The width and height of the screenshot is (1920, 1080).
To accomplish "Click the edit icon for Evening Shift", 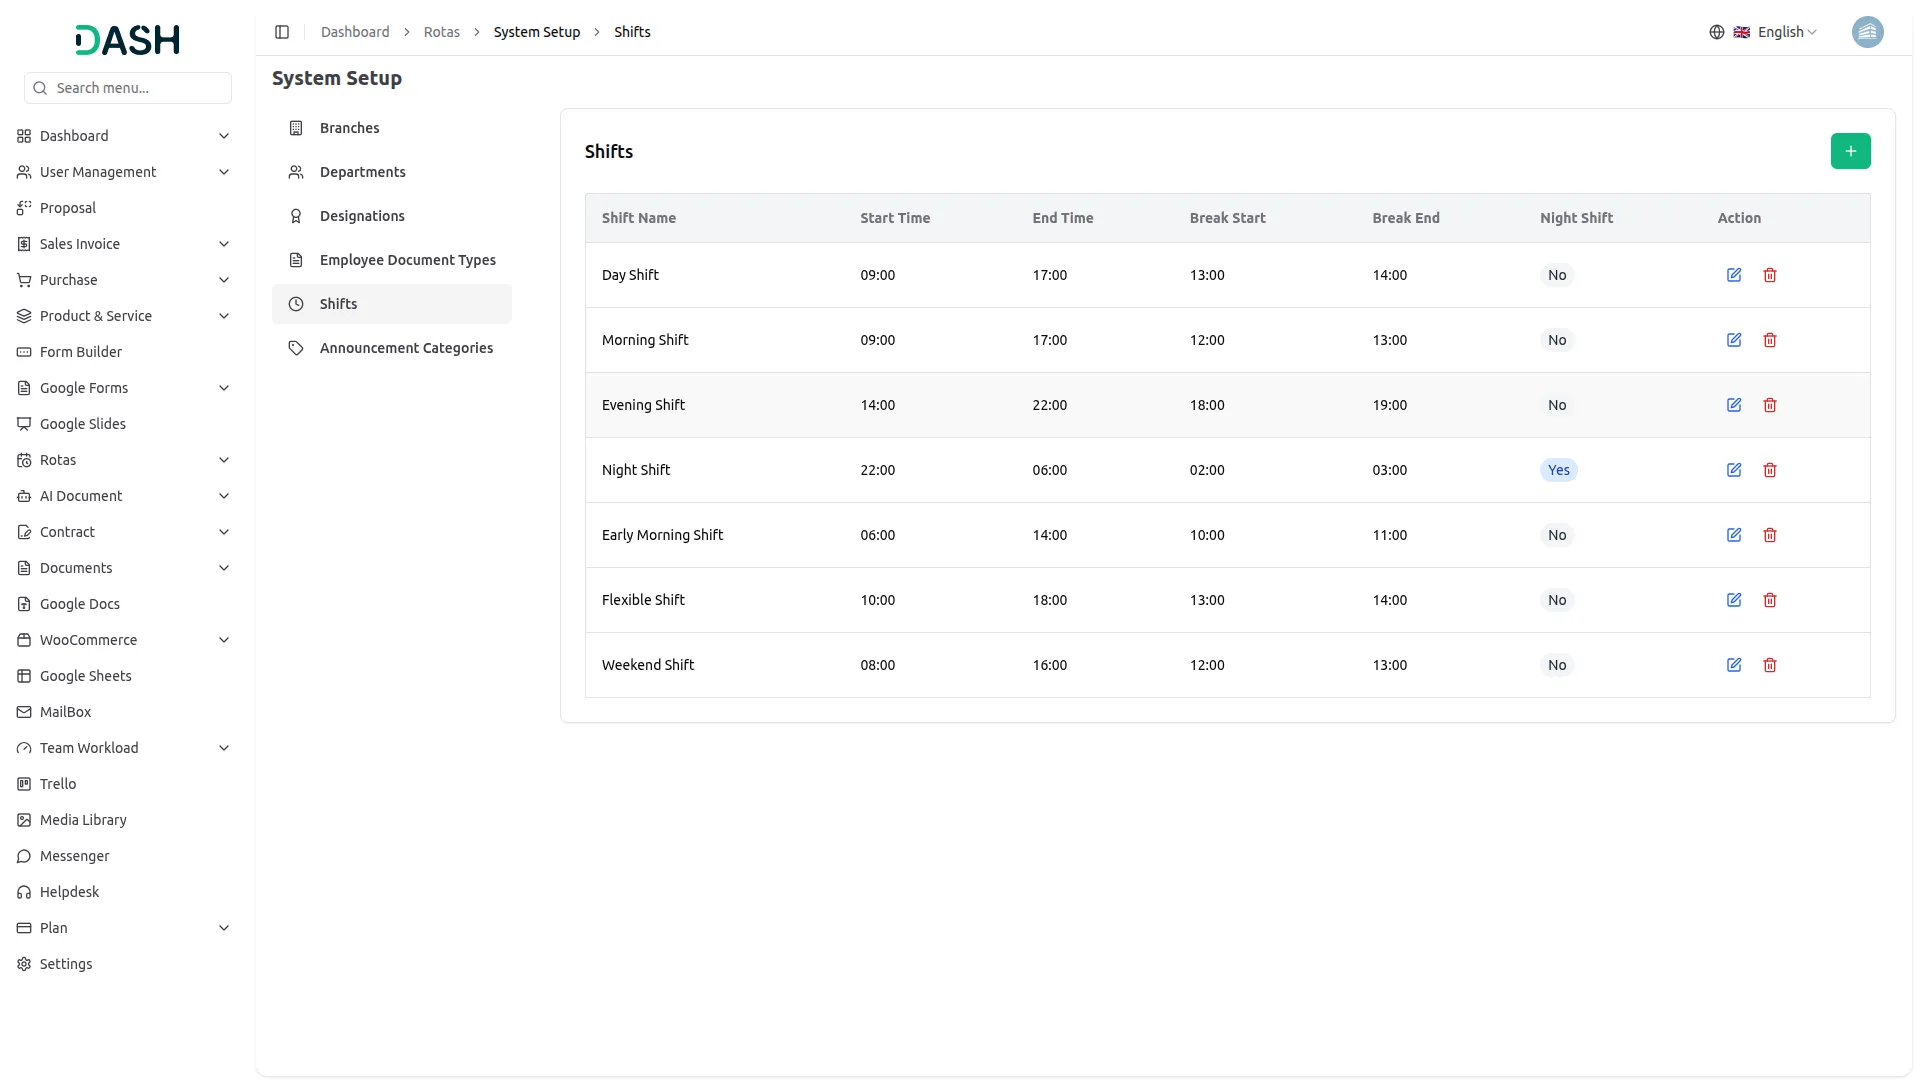I will click(1734, 405).
